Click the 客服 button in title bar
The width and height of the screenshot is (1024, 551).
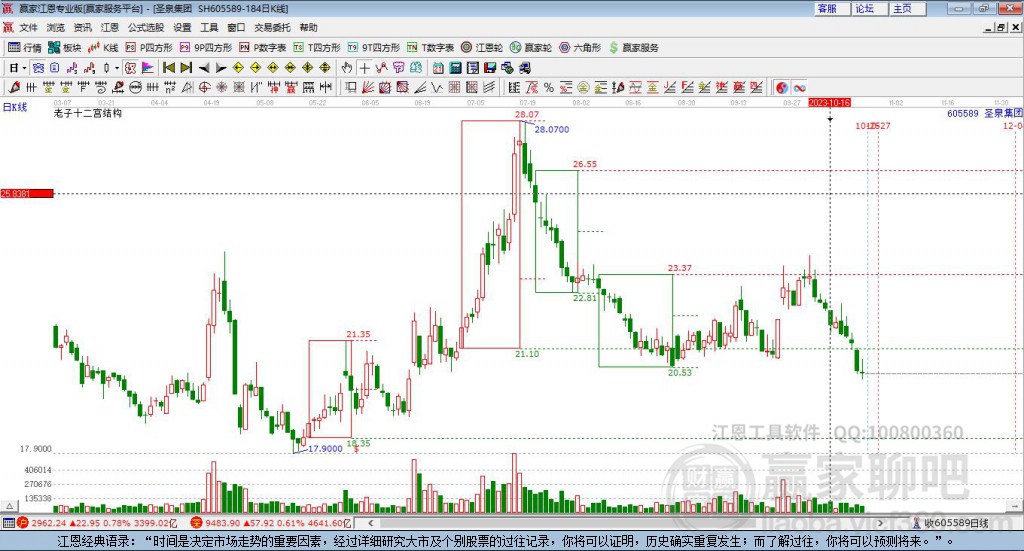click(x=832, y=8)
